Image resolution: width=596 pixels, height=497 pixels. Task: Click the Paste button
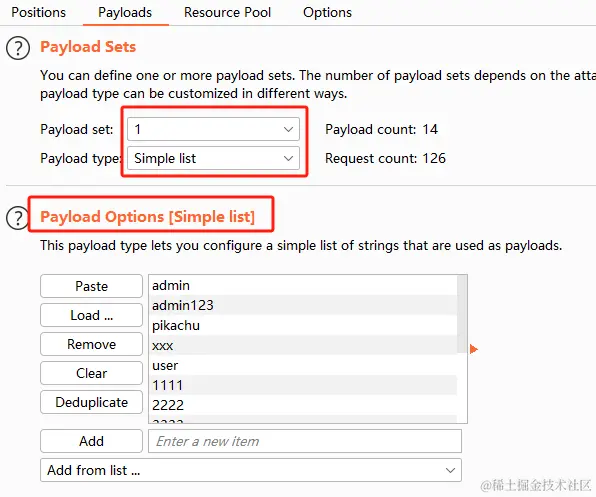pyautogui.click(x=91, y=286)
